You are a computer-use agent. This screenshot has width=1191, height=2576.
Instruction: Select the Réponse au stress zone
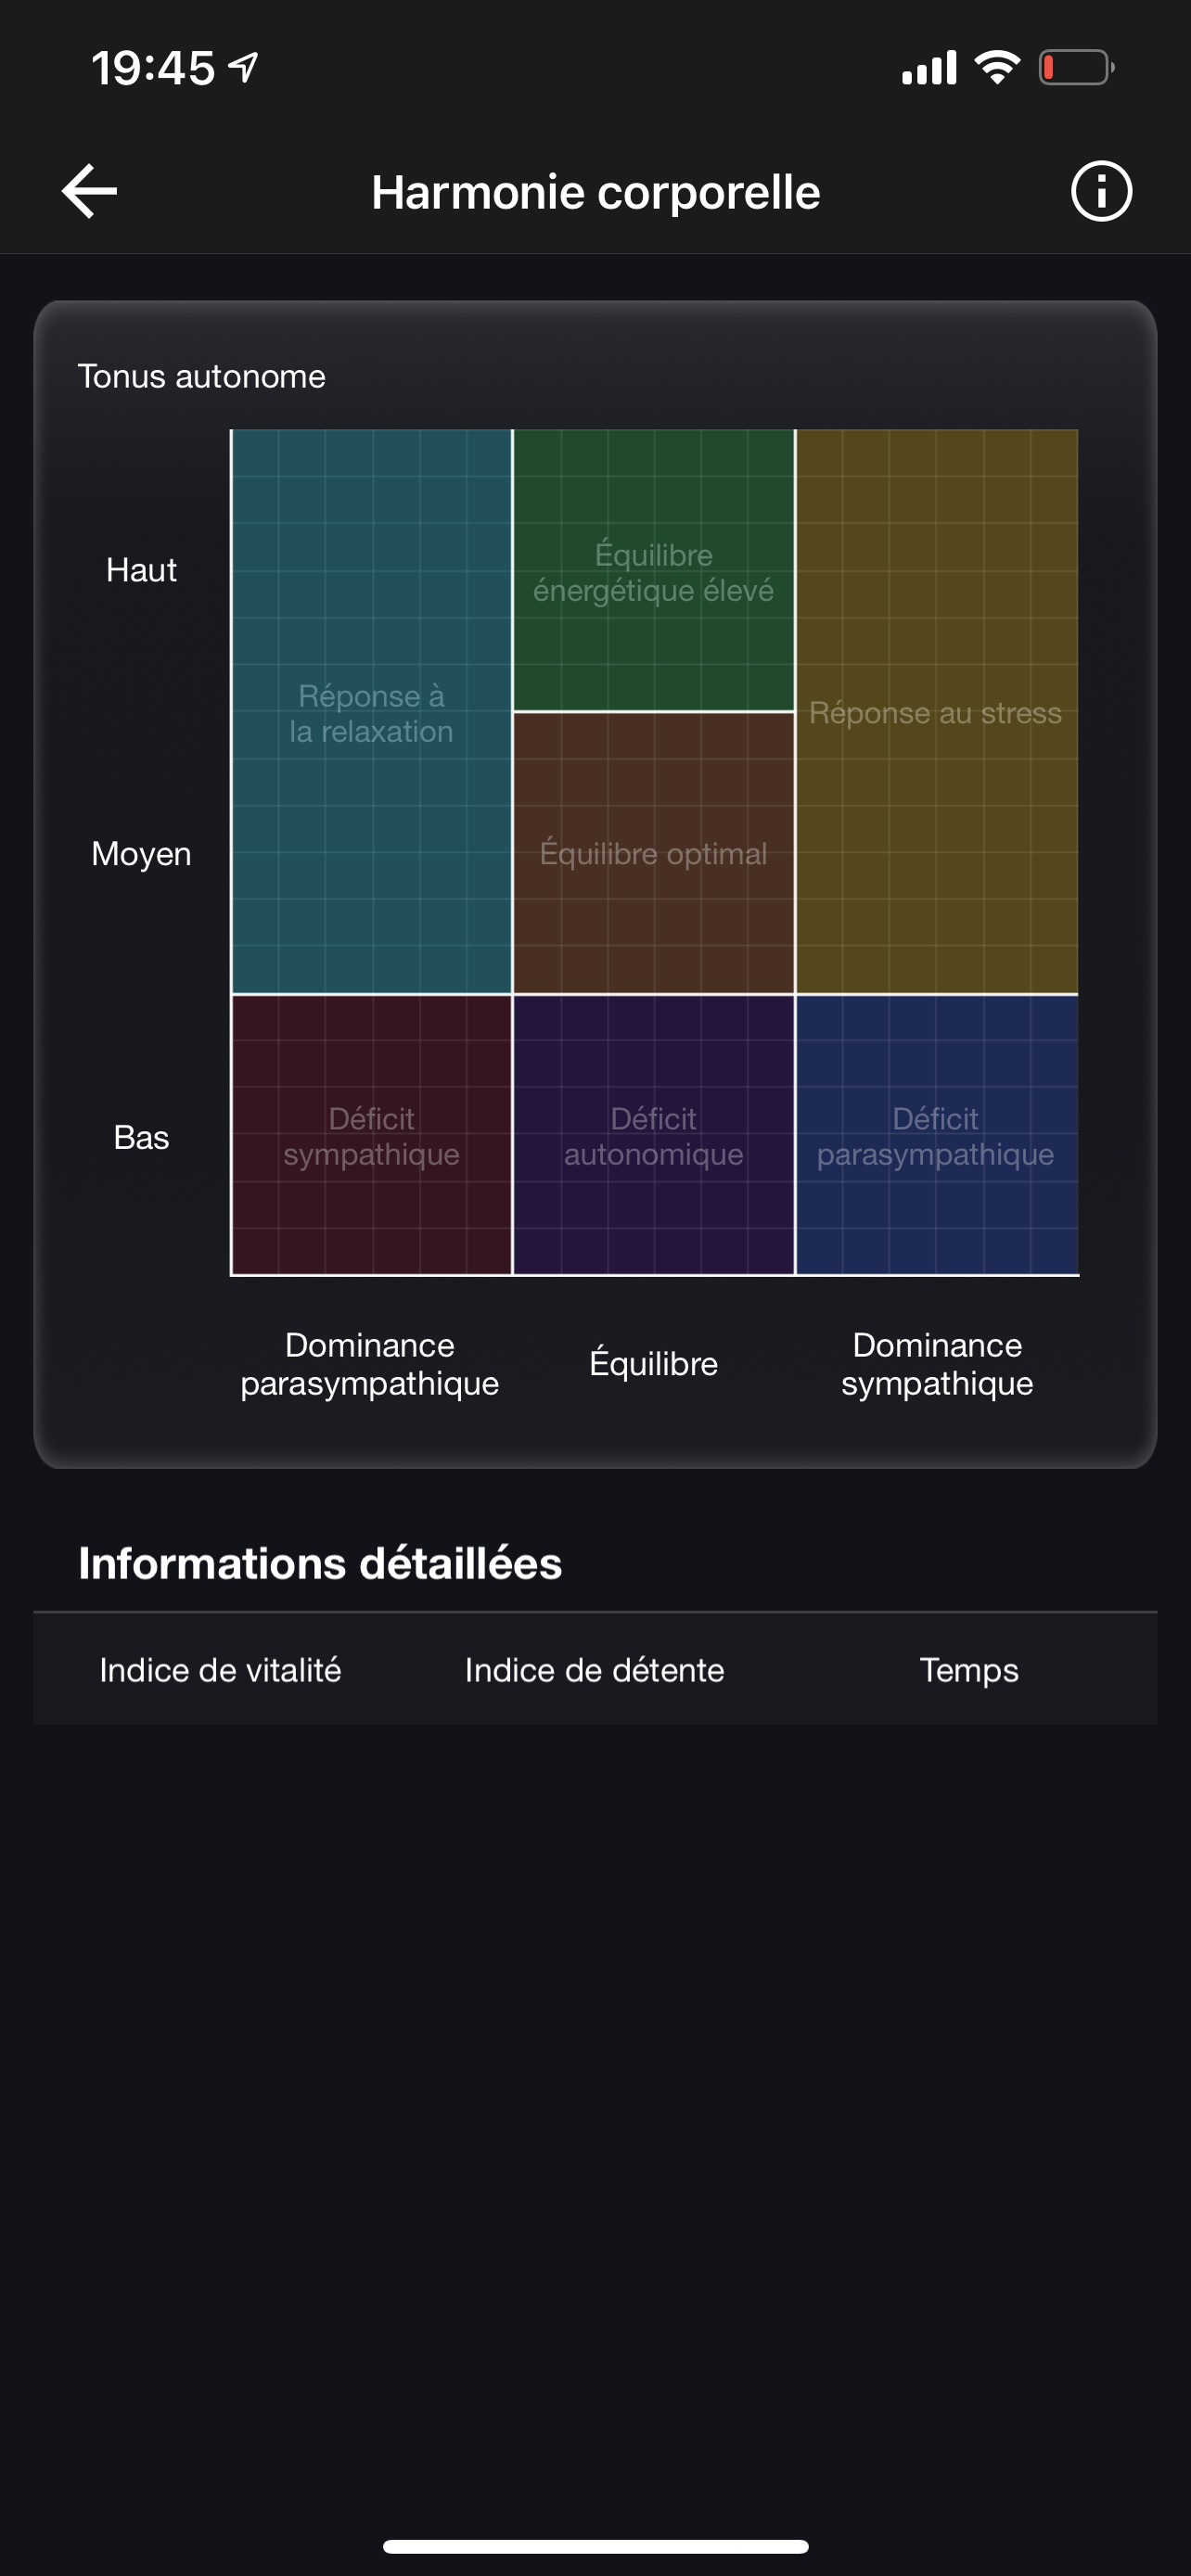(x=936, y=712)
